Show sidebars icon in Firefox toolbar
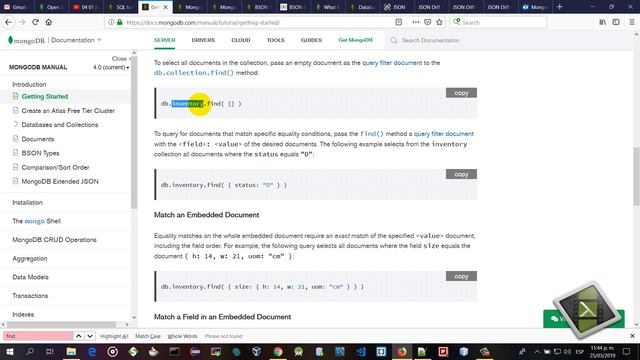Screen dimensions: 640x360 click(x=616, y=22)
